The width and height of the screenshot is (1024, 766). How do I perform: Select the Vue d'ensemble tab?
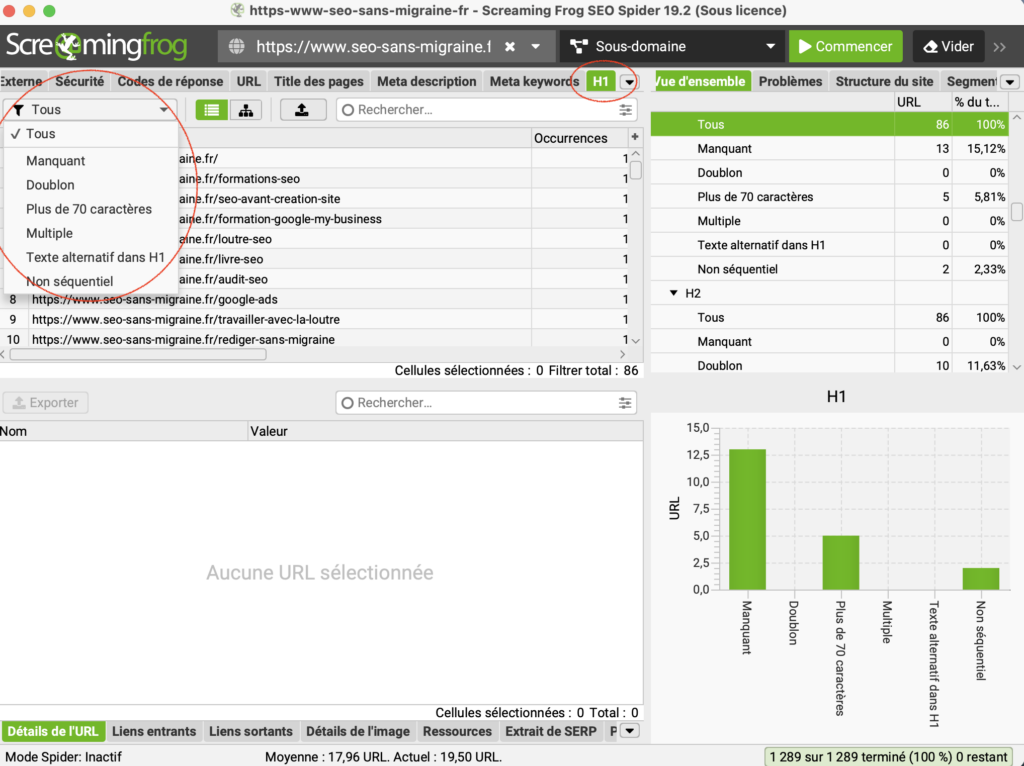[701, 82]
